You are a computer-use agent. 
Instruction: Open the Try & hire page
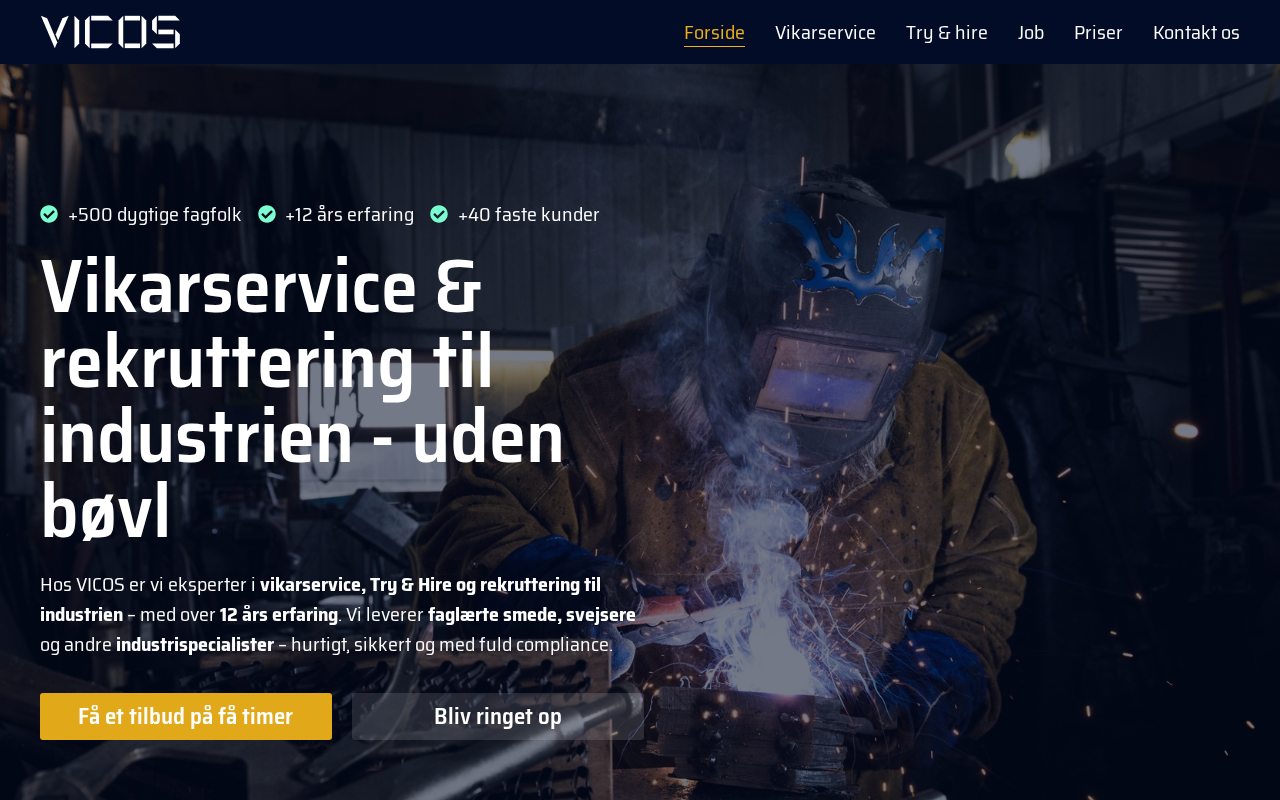947,32
